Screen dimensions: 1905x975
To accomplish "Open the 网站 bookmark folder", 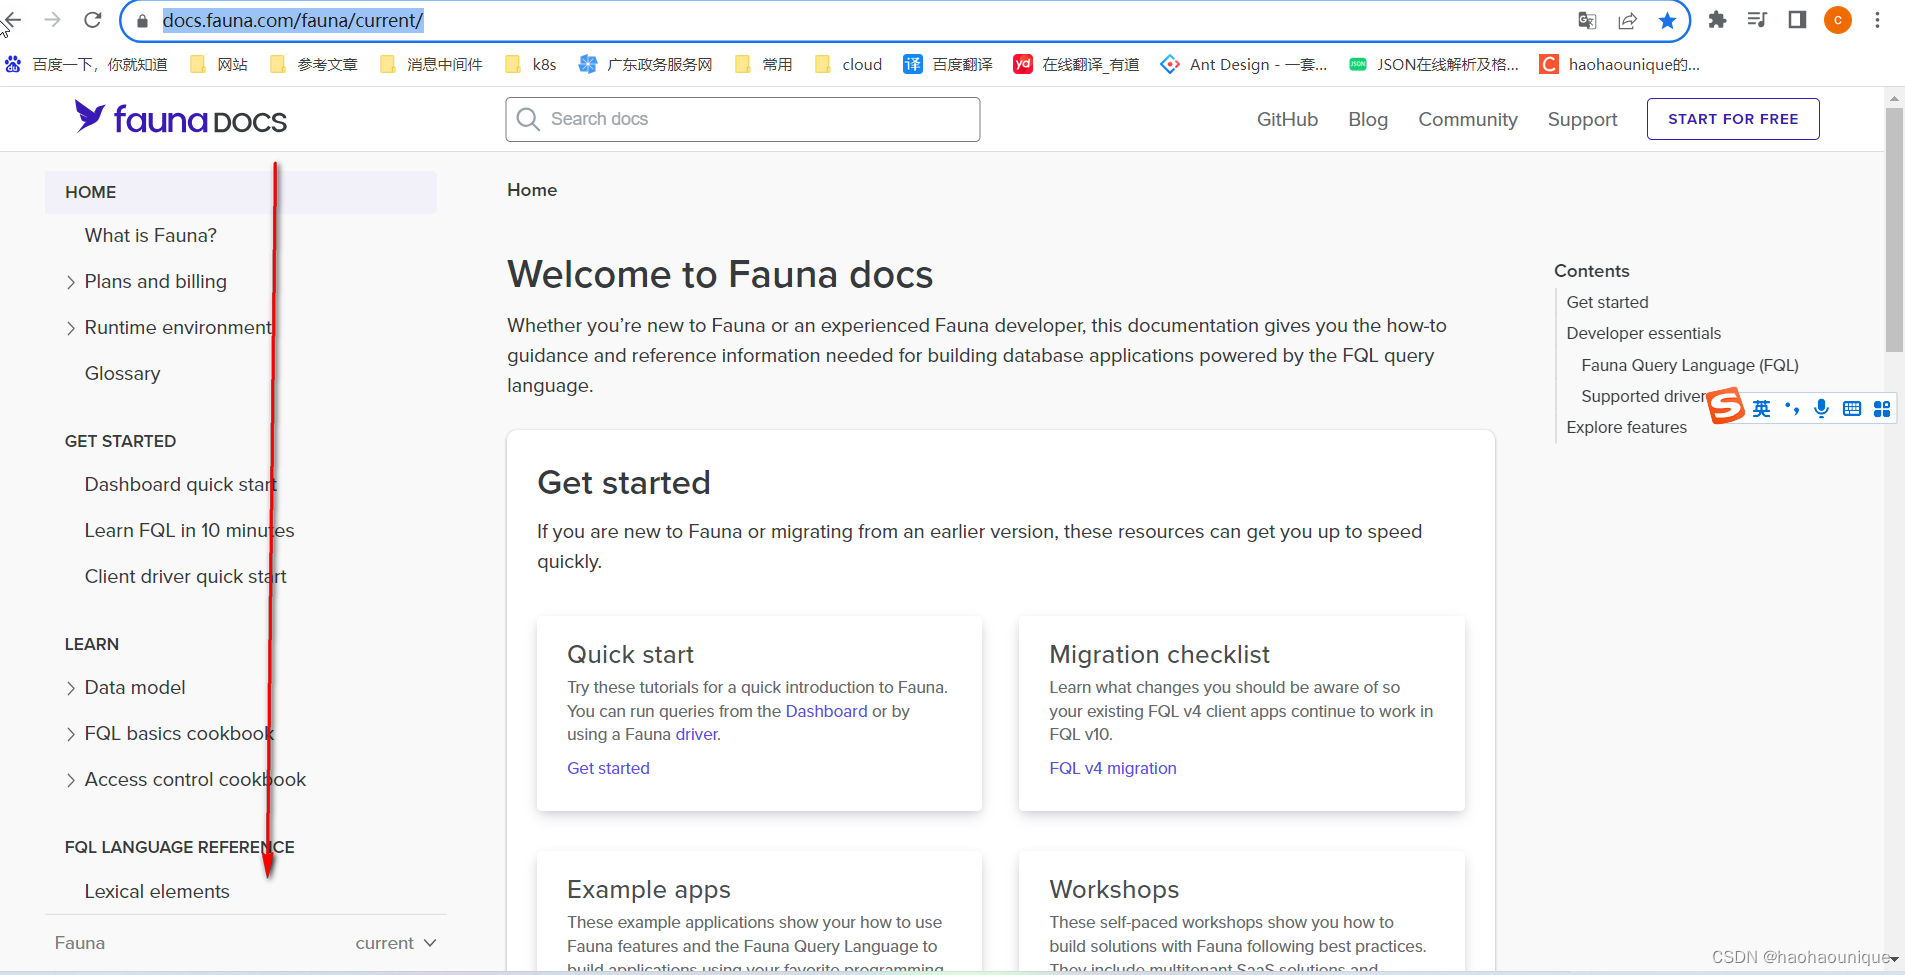I will 219,64.
